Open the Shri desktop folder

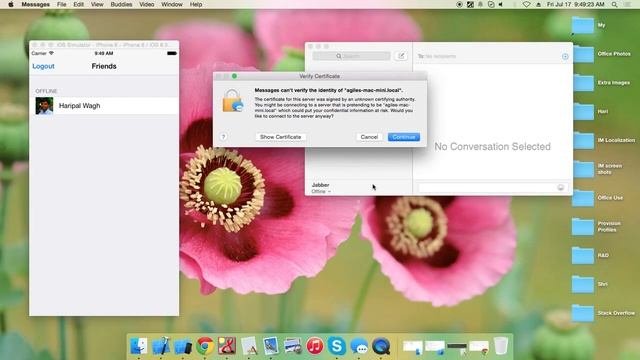click(x=583, y=284)
